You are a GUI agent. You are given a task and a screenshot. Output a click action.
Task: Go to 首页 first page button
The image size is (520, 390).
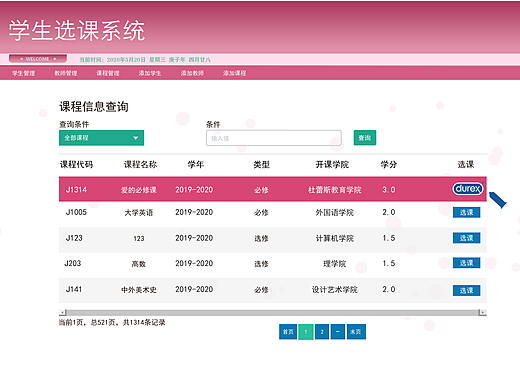click(x=288, y=332)
